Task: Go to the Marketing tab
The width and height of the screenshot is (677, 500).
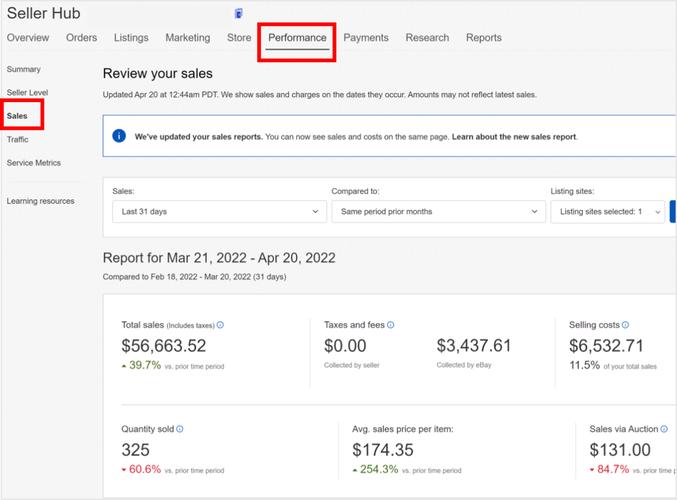Action: (188, 38)
